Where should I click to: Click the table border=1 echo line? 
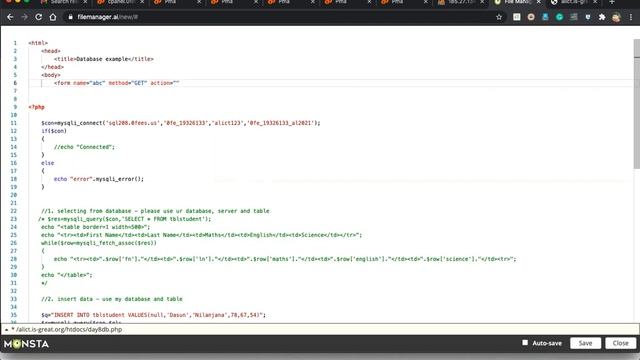coord(96,227)
